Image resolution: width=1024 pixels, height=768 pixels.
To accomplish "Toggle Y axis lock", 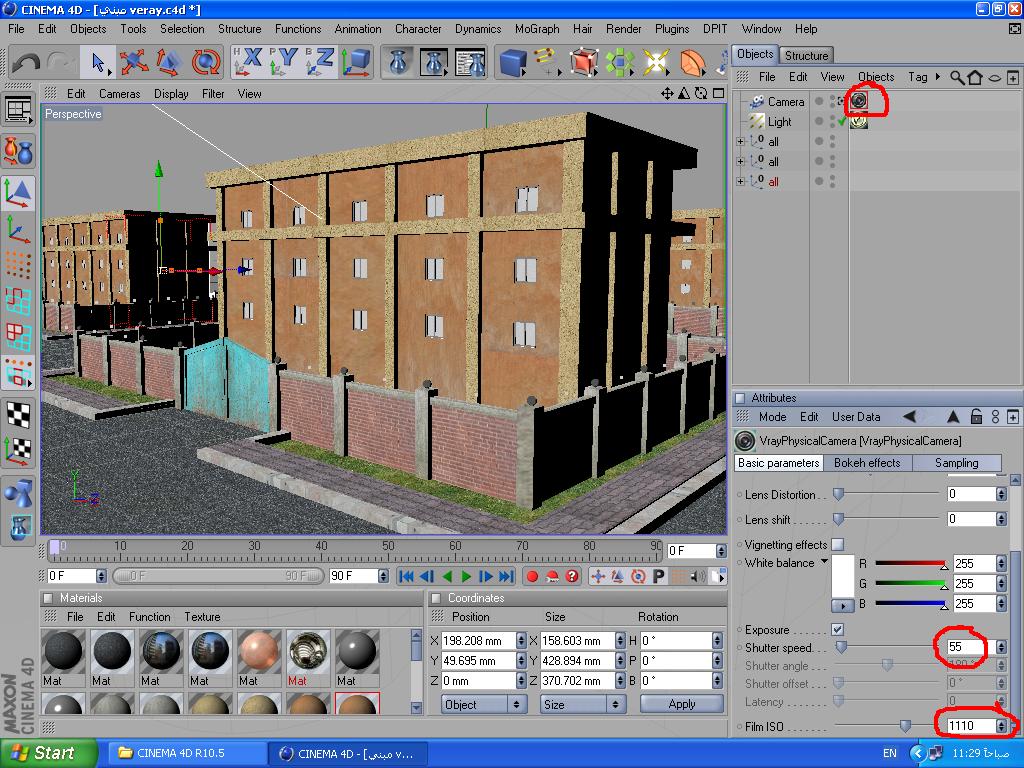I will (x=285, y=63).
